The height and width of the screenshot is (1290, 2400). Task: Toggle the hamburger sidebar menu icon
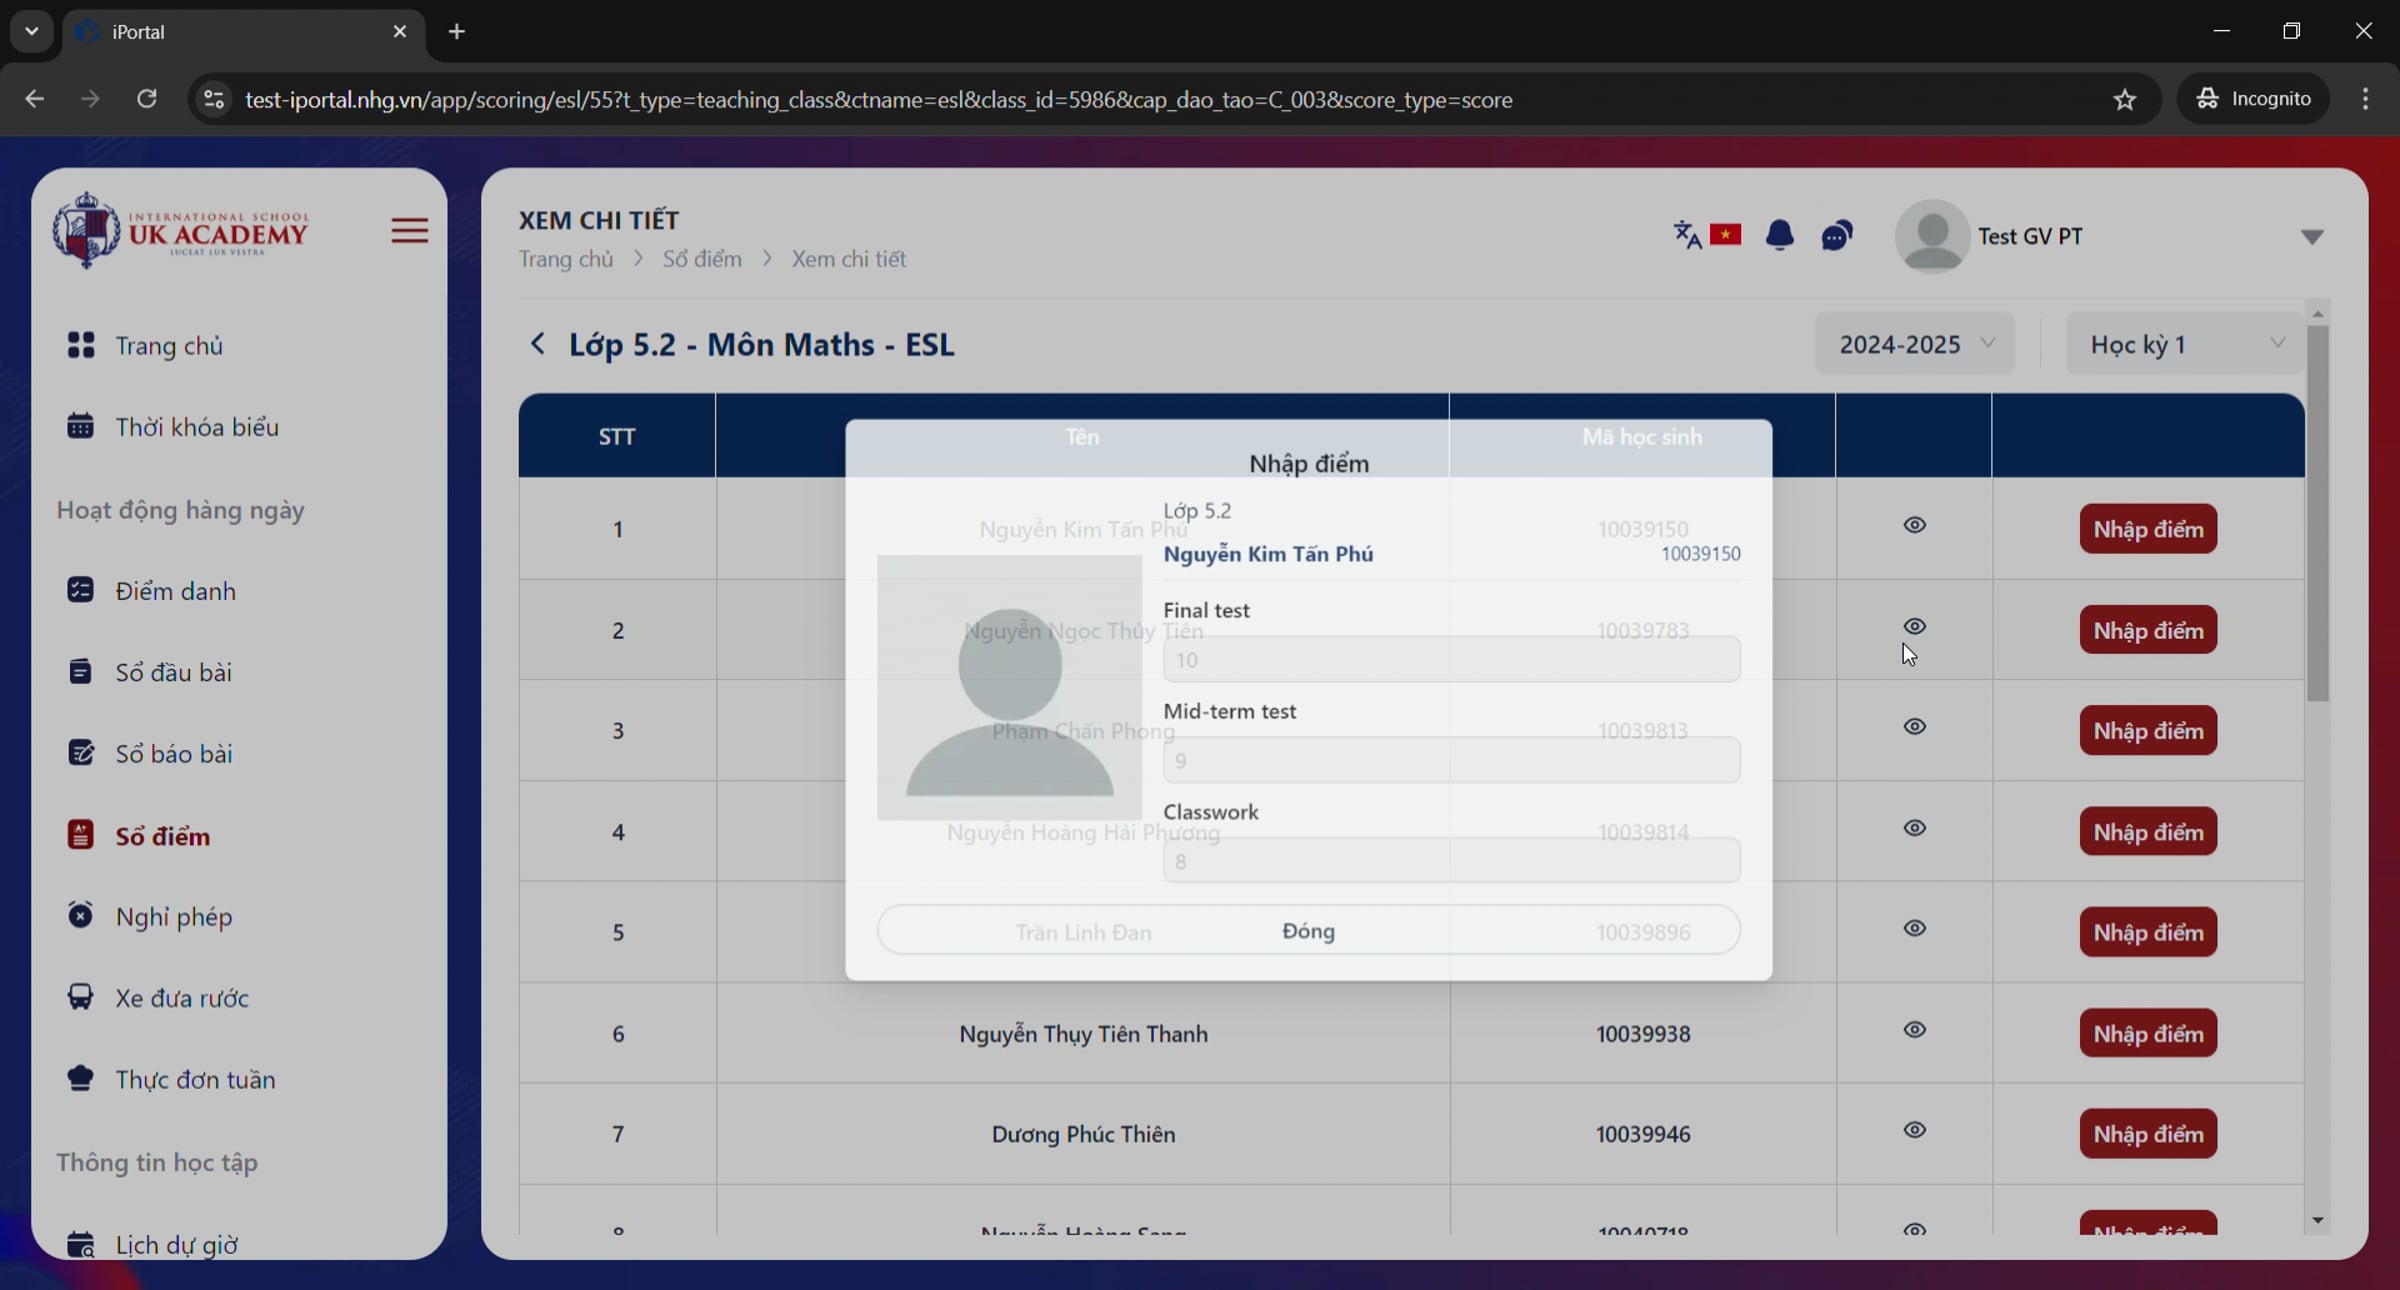click(x=409, y=231)
